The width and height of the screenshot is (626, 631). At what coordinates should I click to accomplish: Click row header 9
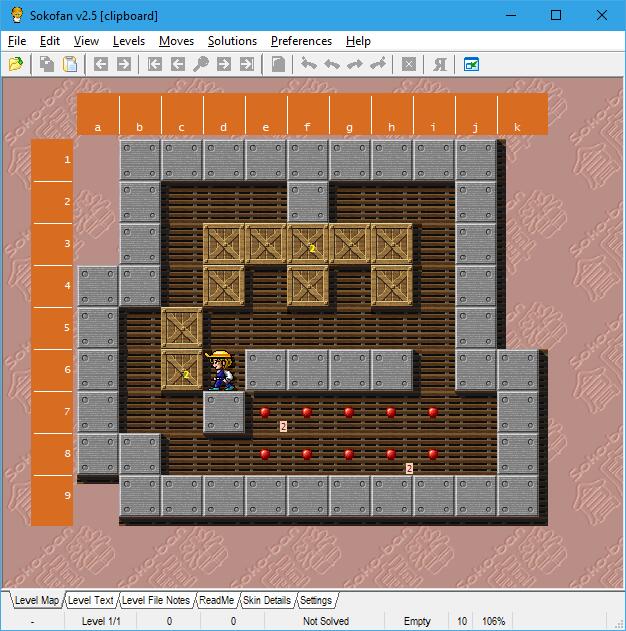pos(52,500)
